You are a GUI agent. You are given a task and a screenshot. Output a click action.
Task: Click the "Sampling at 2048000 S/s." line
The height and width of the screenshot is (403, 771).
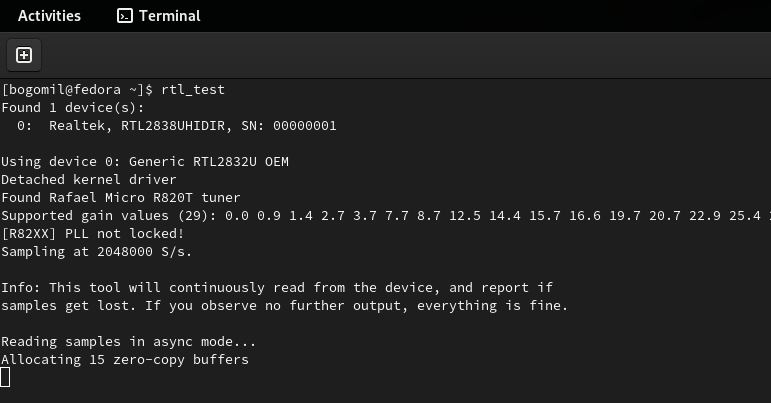(97, 252)
